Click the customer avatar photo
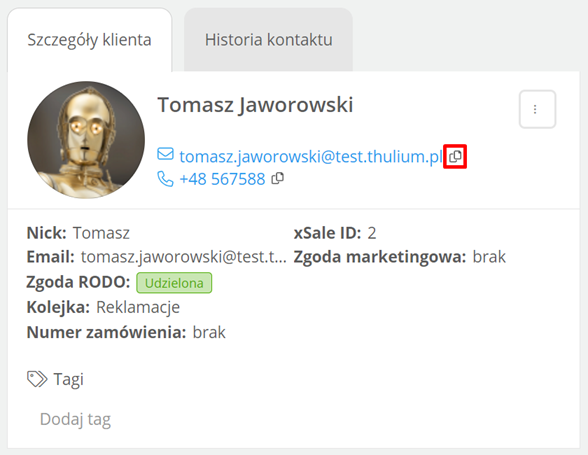The height and width of the screenshot is (455, 588). click(x=86, y=140)
